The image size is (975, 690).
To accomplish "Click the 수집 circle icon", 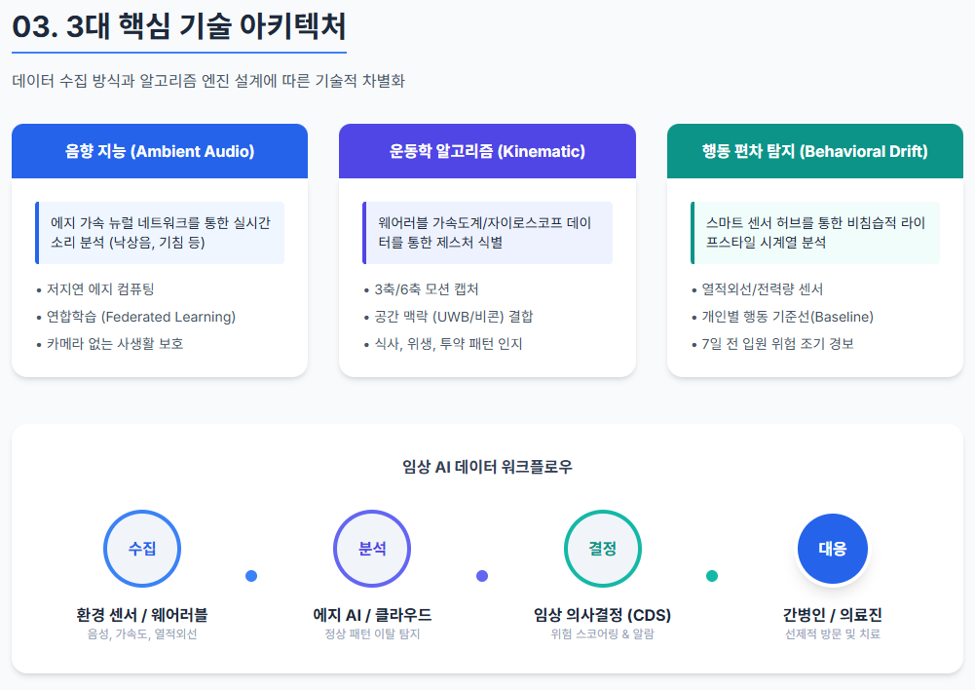I will coord(142,548).
